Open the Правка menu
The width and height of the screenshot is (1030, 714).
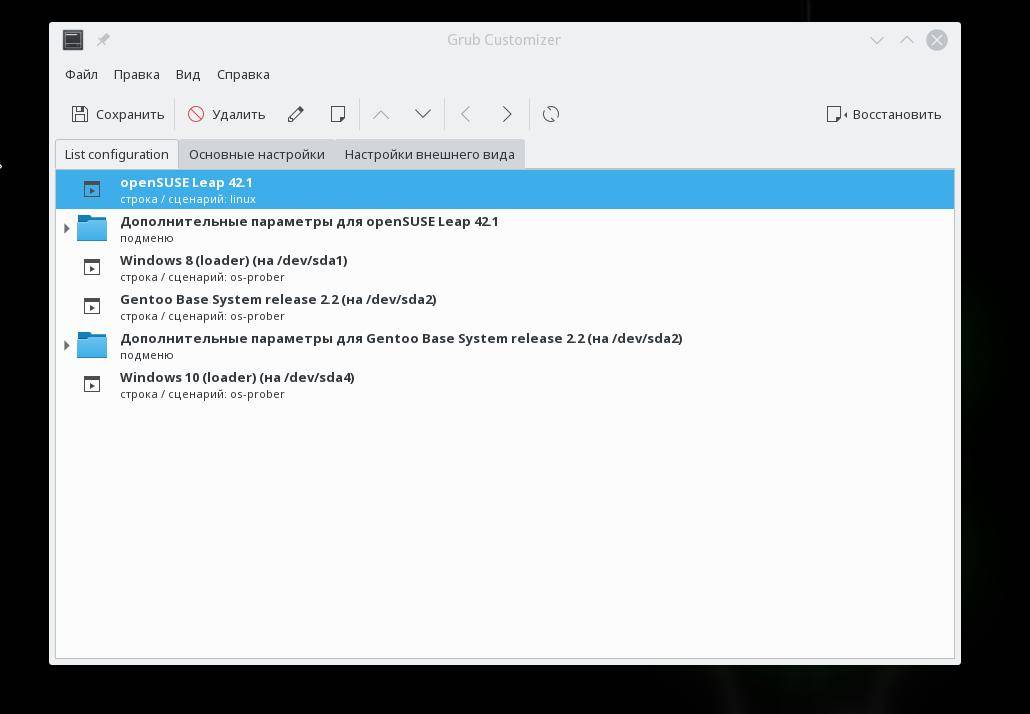136,74
